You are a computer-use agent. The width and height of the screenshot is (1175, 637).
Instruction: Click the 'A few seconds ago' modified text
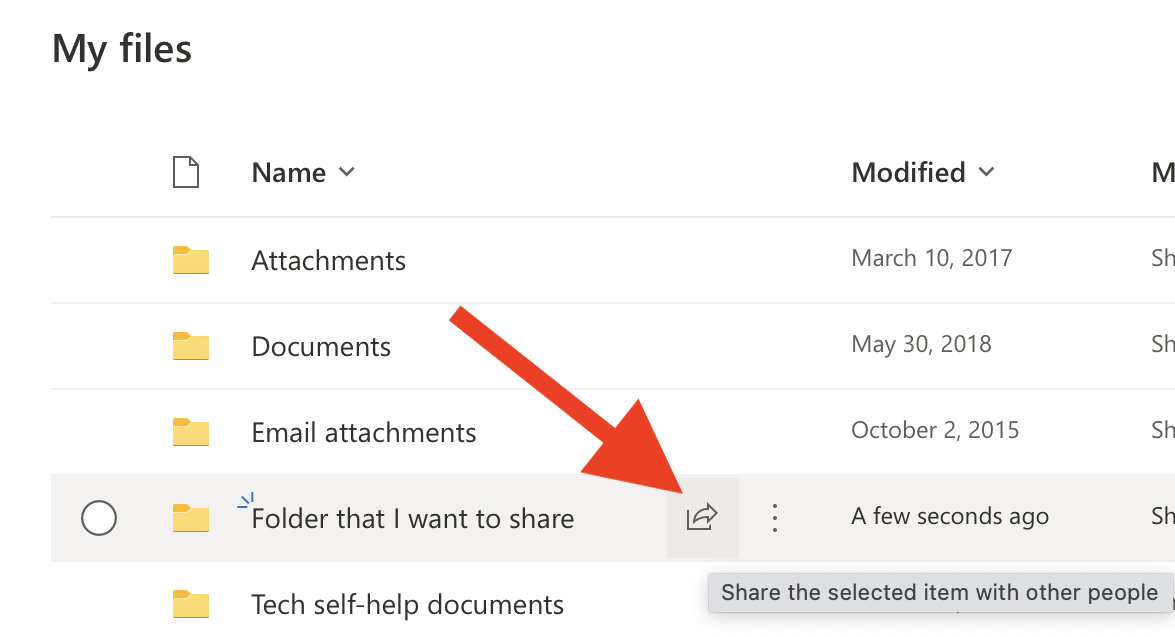[x=949, y=516]
